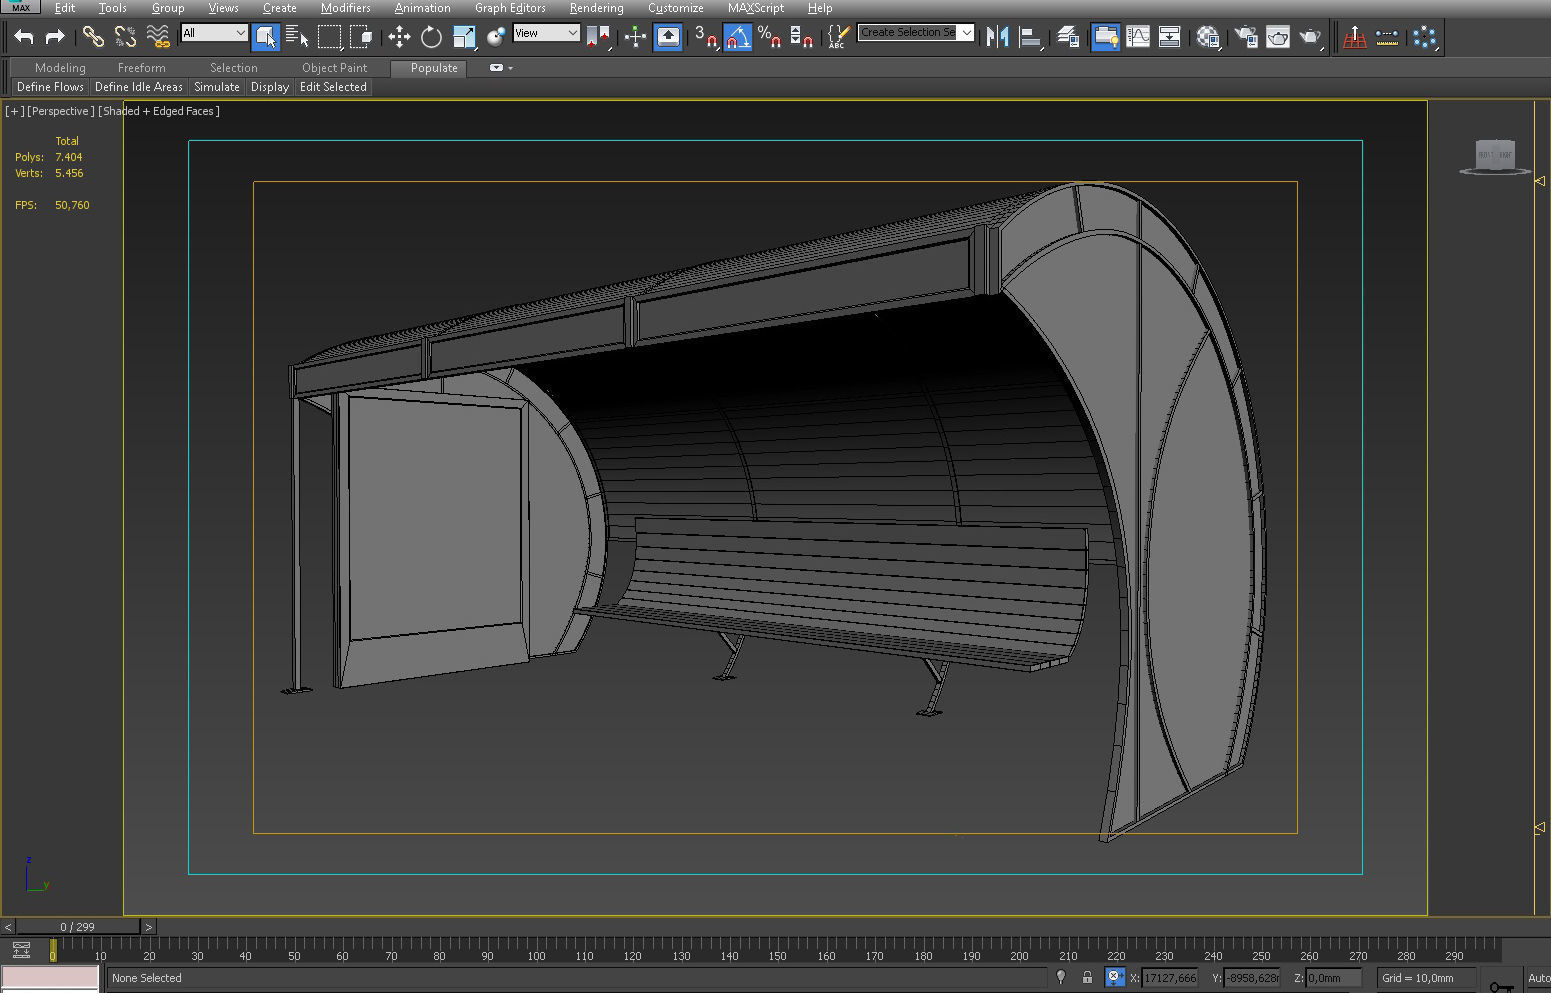The image size is (1551, 993).
Task: Select the Select and Rotate tool
Action: click(x=431, y=37)
